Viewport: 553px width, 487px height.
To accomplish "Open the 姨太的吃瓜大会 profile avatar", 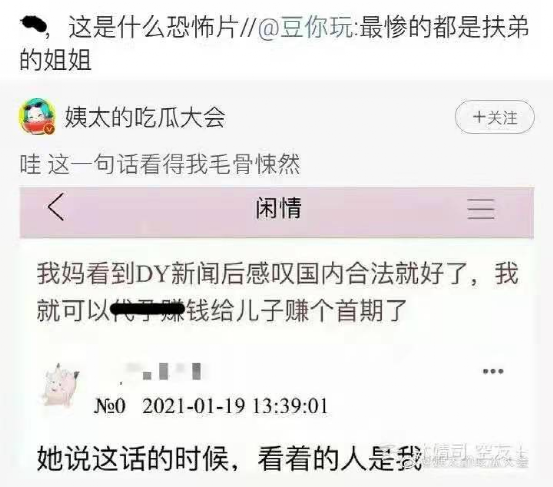I will coord(37,117).
